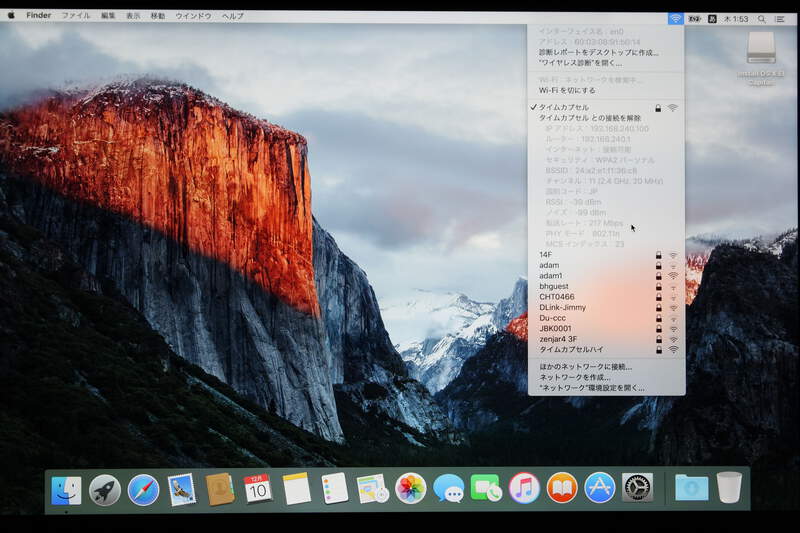
Task: Launch Launchpad rocket icon in Dock
Action: coord(105,489)
